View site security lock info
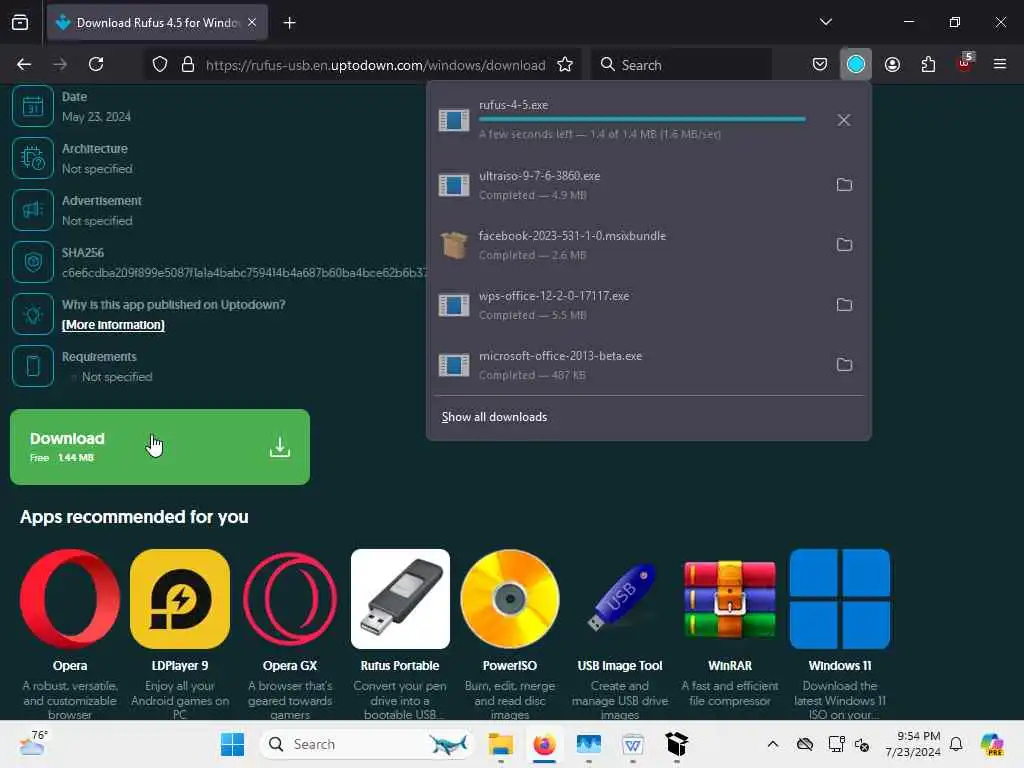Screen dimensions: 1024x768 tap(188, 64)
